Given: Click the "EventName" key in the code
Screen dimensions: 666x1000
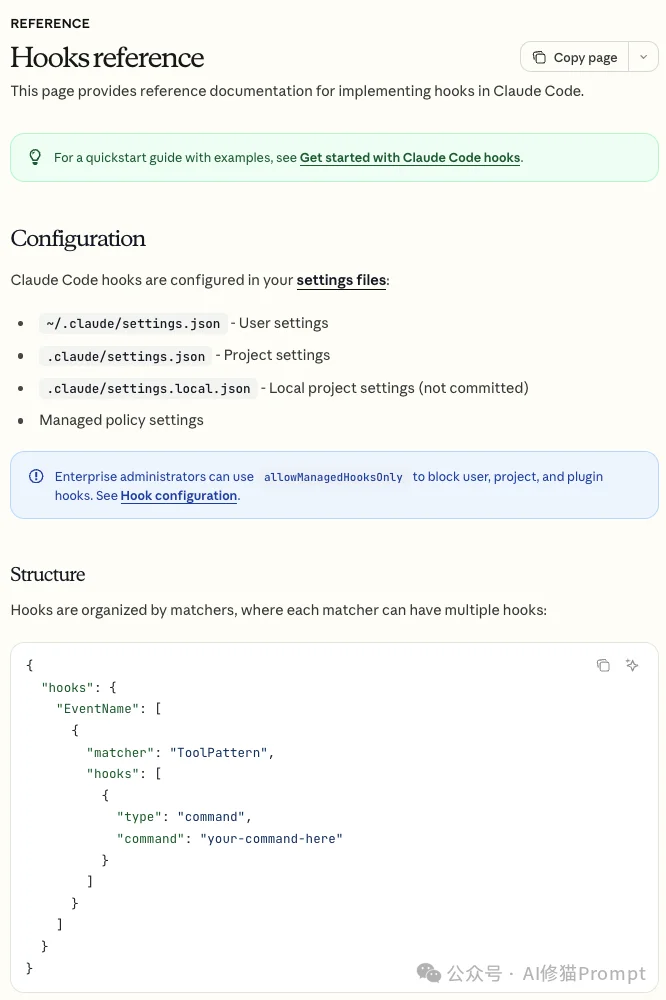Looking at the screenshot, I should (x=101, y=709).
